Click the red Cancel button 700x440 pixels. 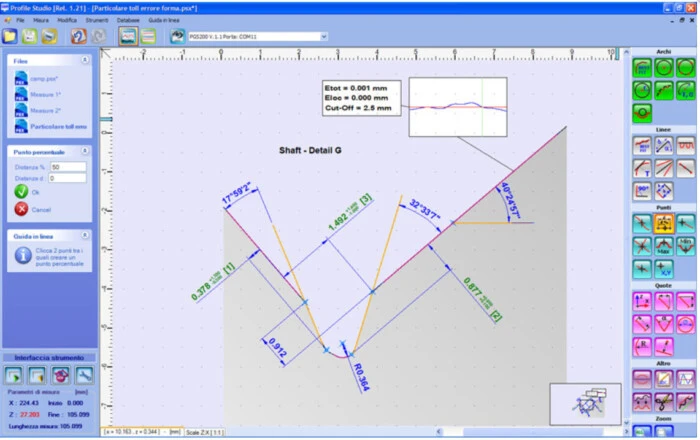coord(22,209)
